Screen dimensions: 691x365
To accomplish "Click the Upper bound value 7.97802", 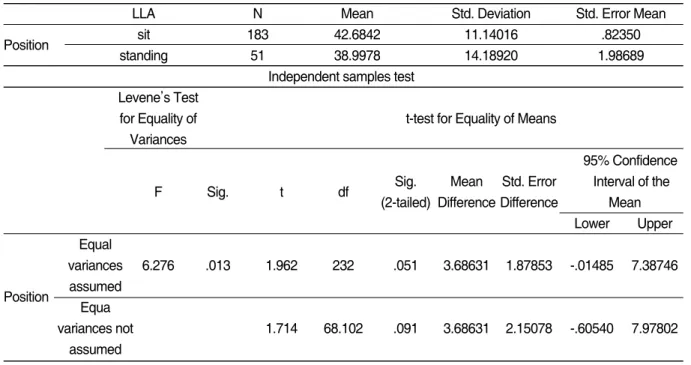I will [x=654, y=328].
